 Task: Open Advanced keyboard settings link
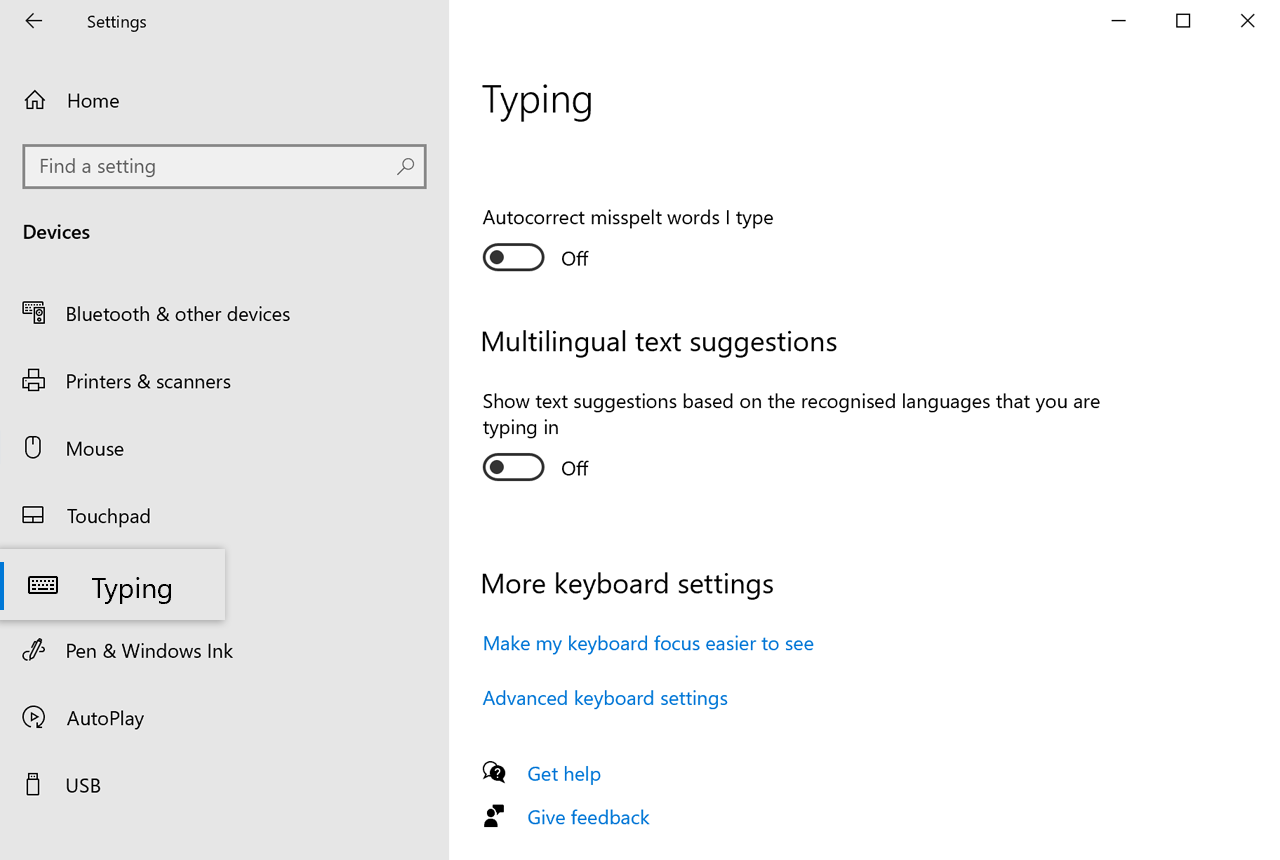(604, 698)
